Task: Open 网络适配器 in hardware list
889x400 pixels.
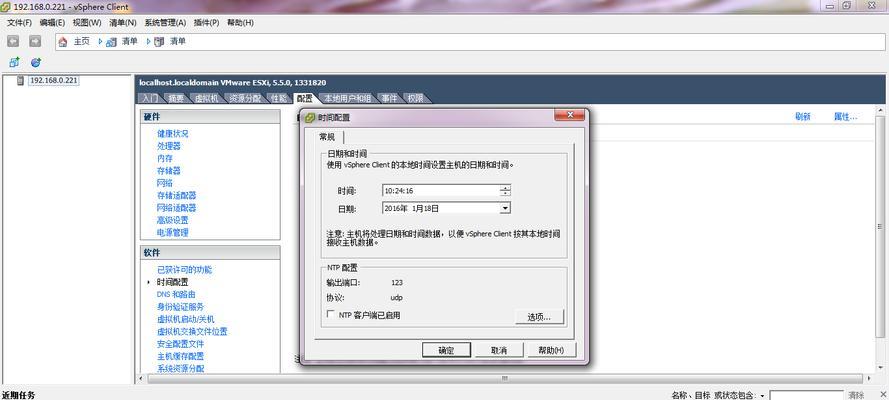Action: (x=177, y=208)
